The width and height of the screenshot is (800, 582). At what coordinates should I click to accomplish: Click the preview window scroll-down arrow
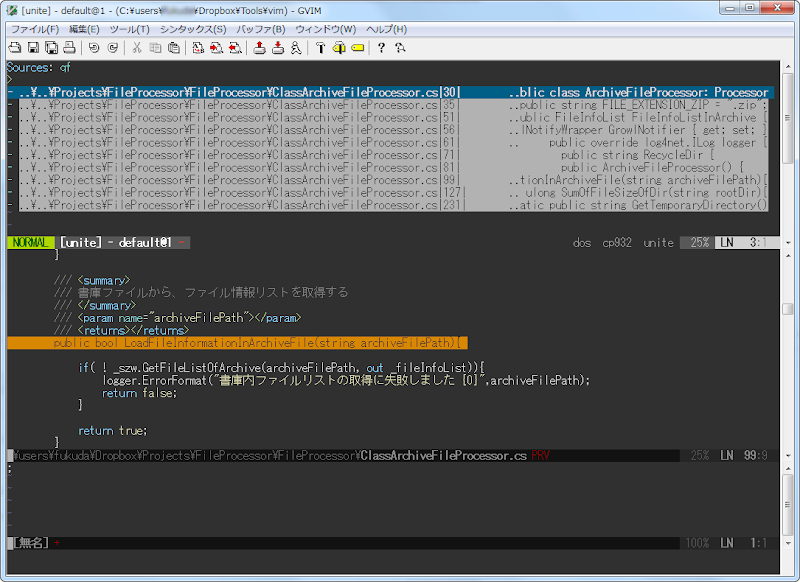coord(788,456)
